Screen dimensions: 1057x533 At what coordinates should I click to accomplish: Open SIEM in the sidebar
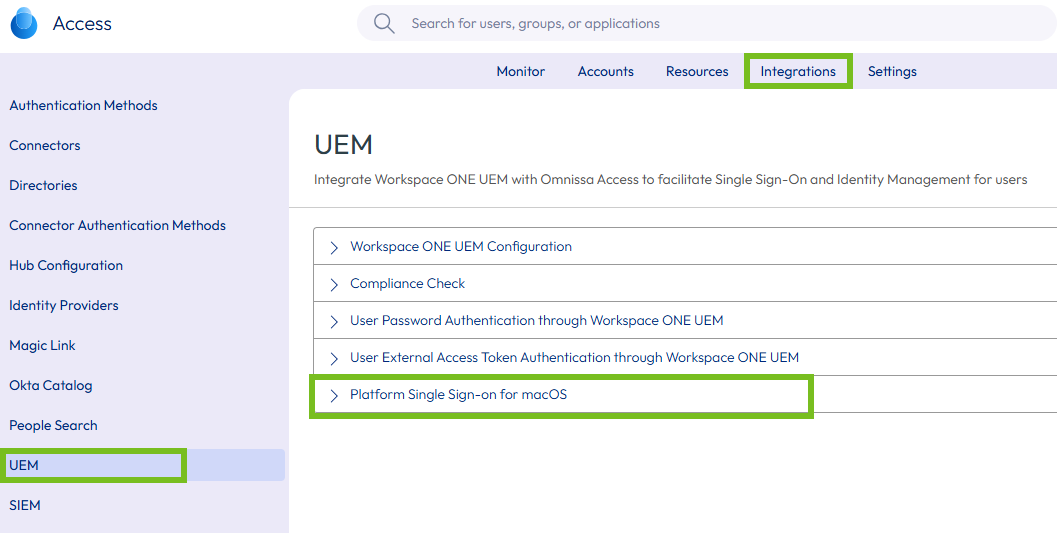pos(25,505)
